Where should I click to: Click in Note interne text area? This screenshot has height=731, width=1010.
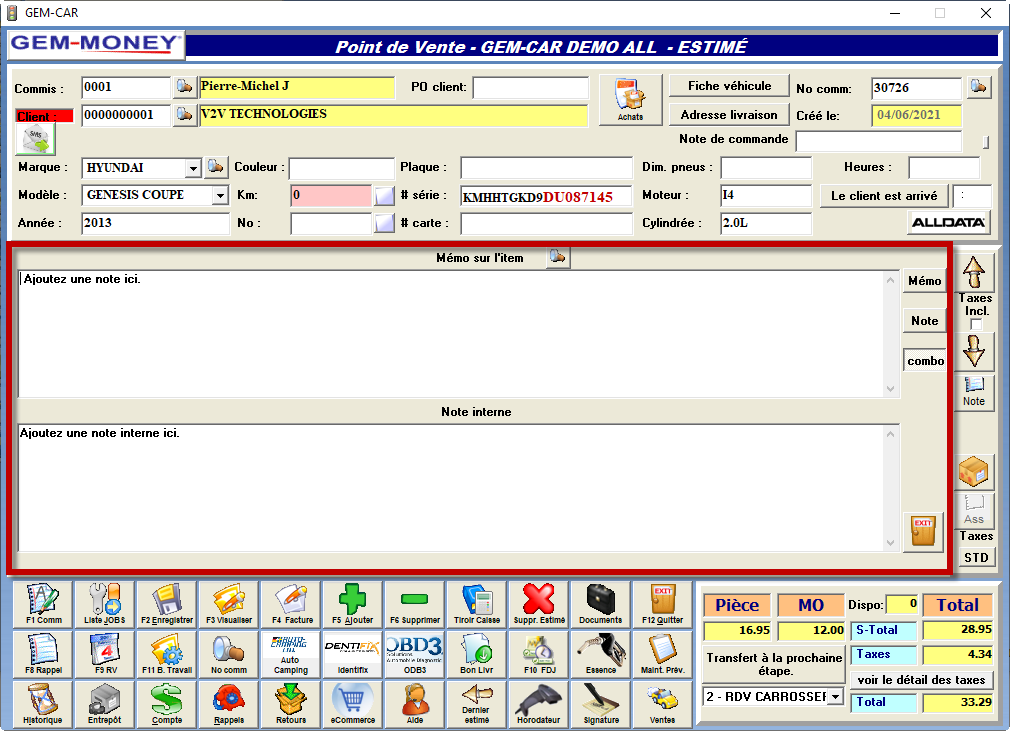coord(452,488)
